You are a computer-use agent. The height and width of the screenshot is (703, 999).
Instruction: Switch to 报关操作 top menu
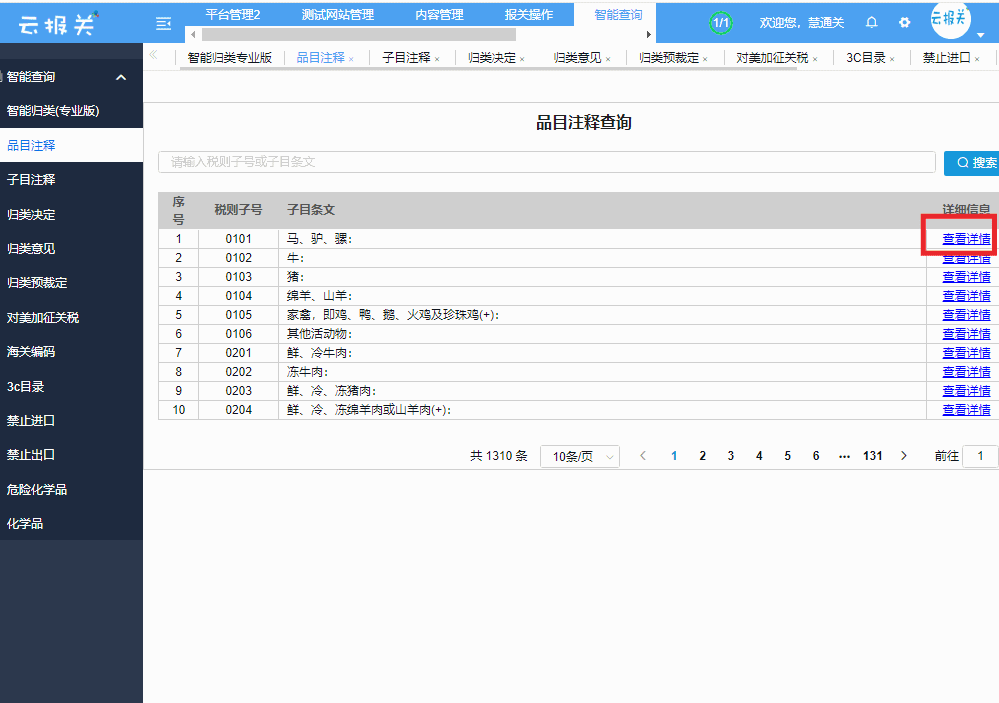[x=529, y=15]
